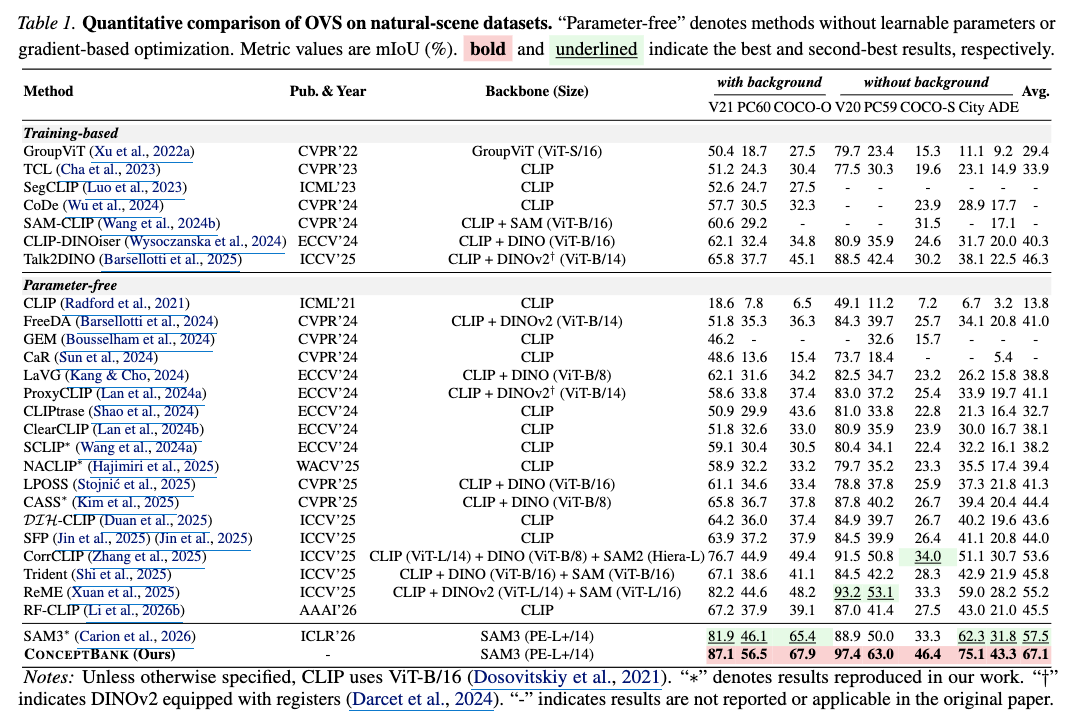Open the Lan et al., 2024a citation

click(151, 393)
